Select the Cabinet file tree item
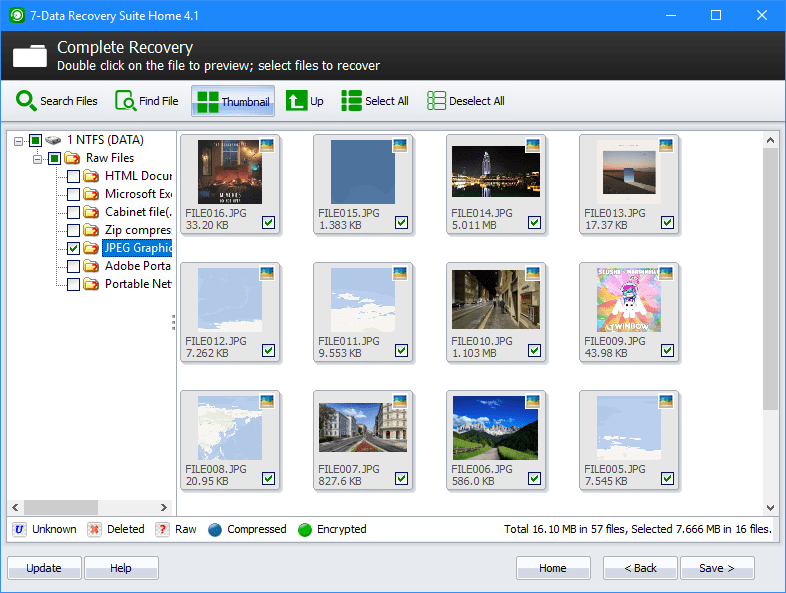 pos(138,212)
